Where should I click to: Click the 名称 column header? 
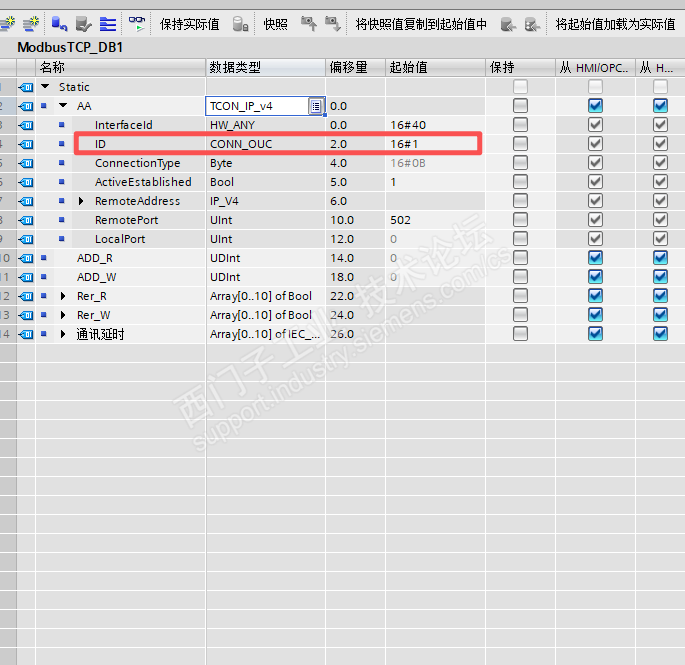[x=120, y=67]
